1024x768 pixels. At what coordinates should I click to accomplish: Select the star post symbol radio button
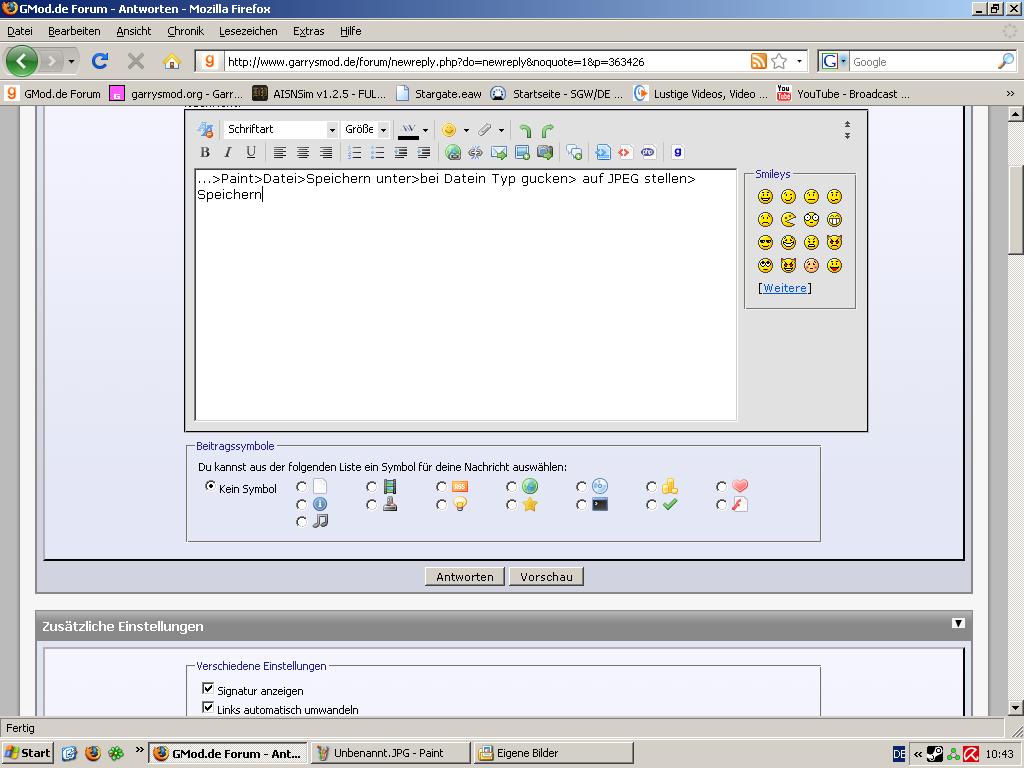coord(512,505)
